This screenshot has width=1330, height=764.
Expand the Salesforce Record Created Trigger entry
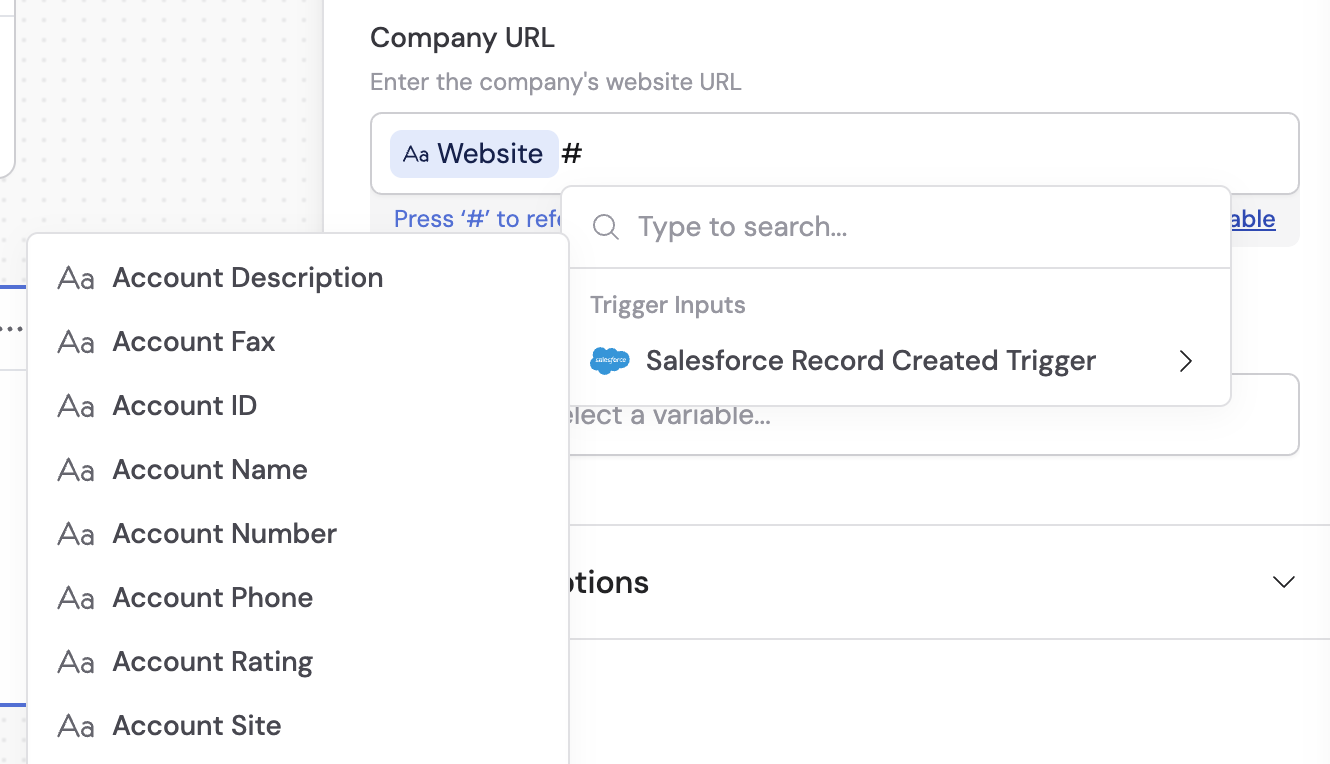click(1185, 361)
